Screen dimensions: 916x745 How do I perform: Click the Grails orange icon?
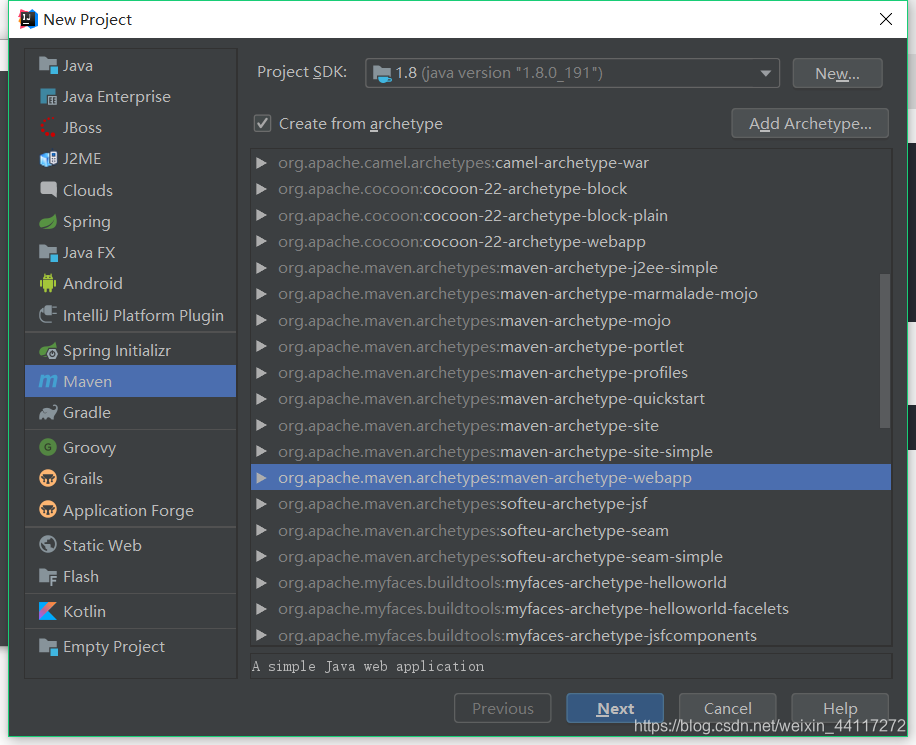pos(48,479)
